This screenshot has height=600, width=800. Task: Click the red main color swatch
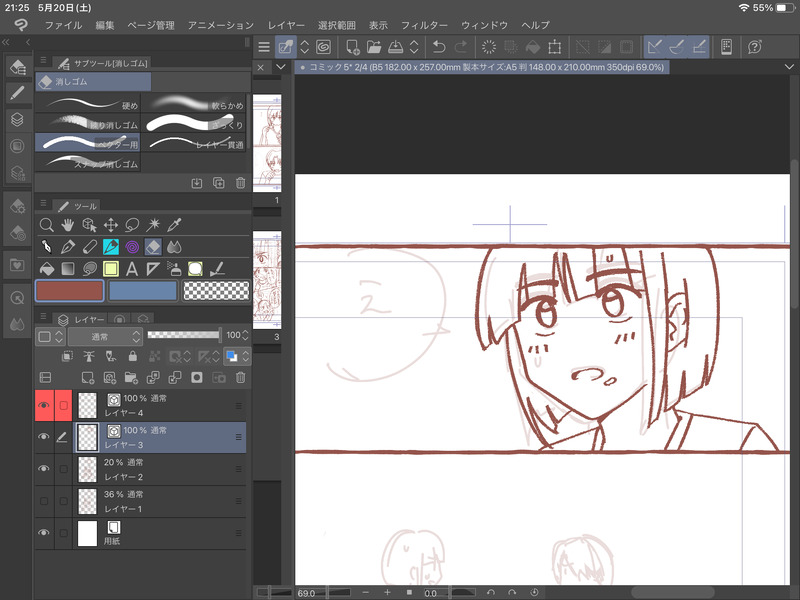pos(69,291)
